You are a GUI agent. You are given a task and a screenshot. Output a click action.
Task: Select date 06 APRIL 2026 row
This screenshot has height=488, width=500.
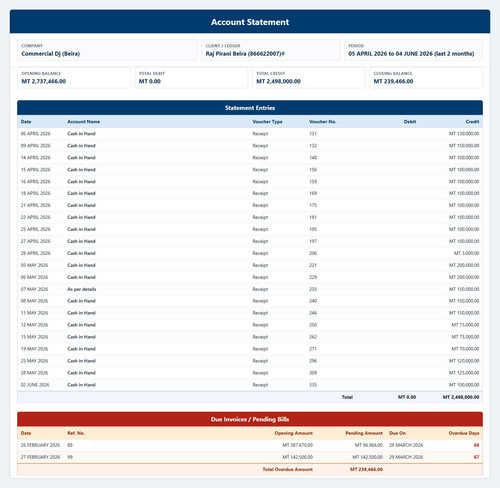coord(250,134)
